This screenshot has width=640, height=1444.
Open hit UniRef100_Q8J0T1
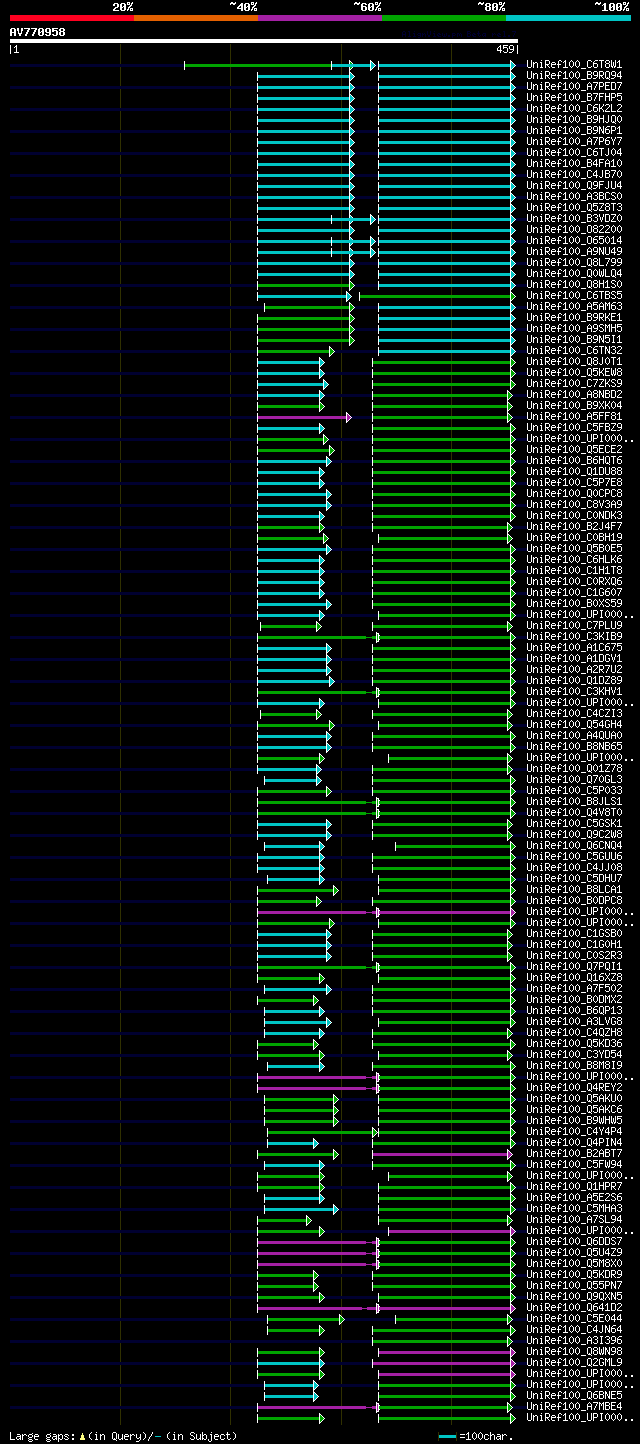pyautogui.click(x=574, y=361)
